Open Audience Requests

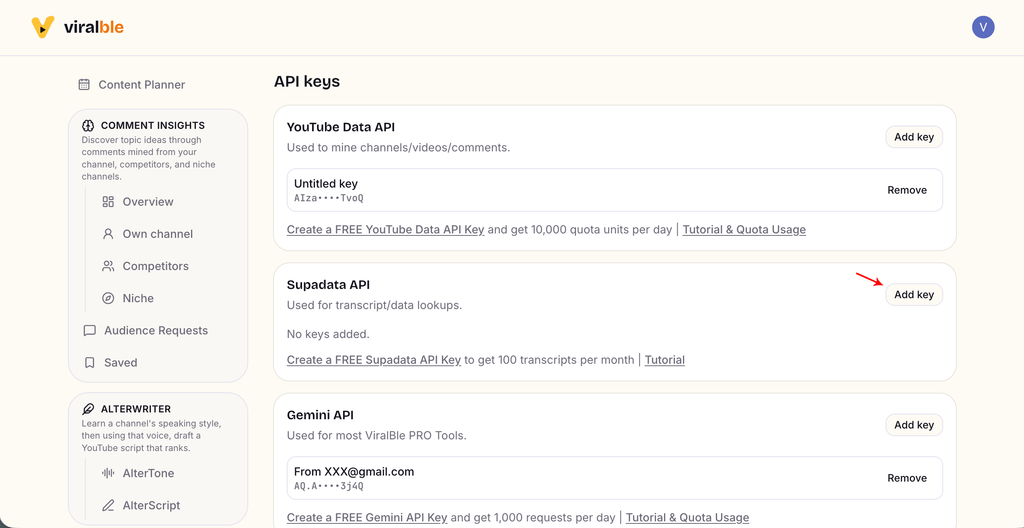(155, 331)
